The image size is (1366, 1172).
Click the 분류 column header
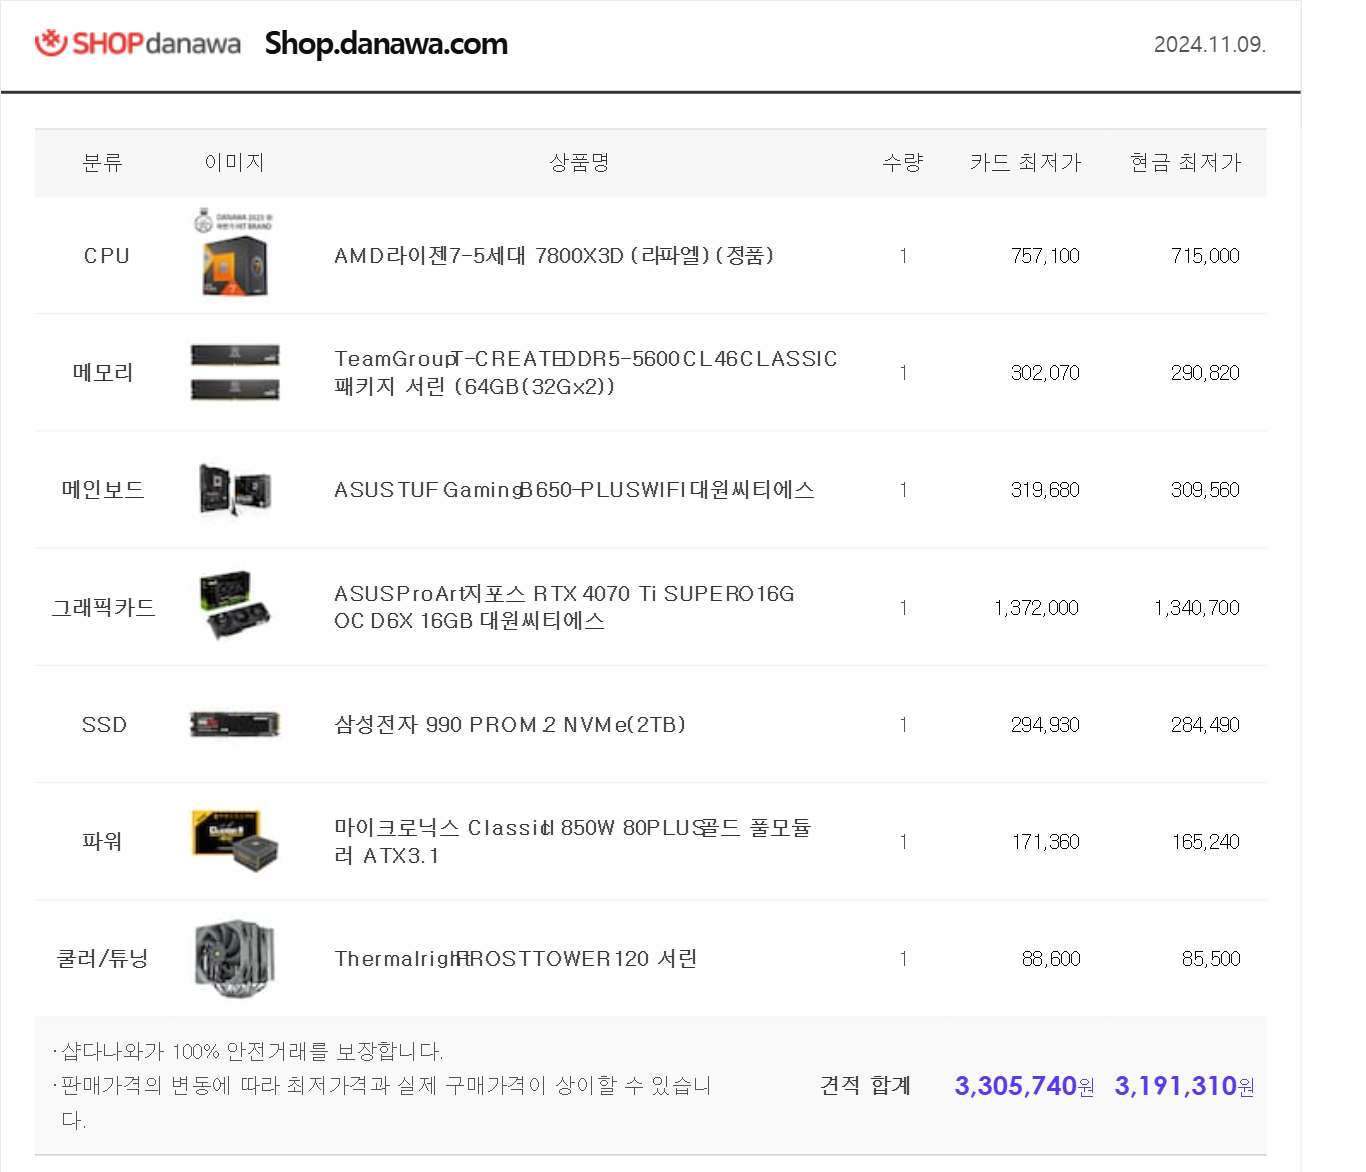pyautogui.click(x=103, y=162)
